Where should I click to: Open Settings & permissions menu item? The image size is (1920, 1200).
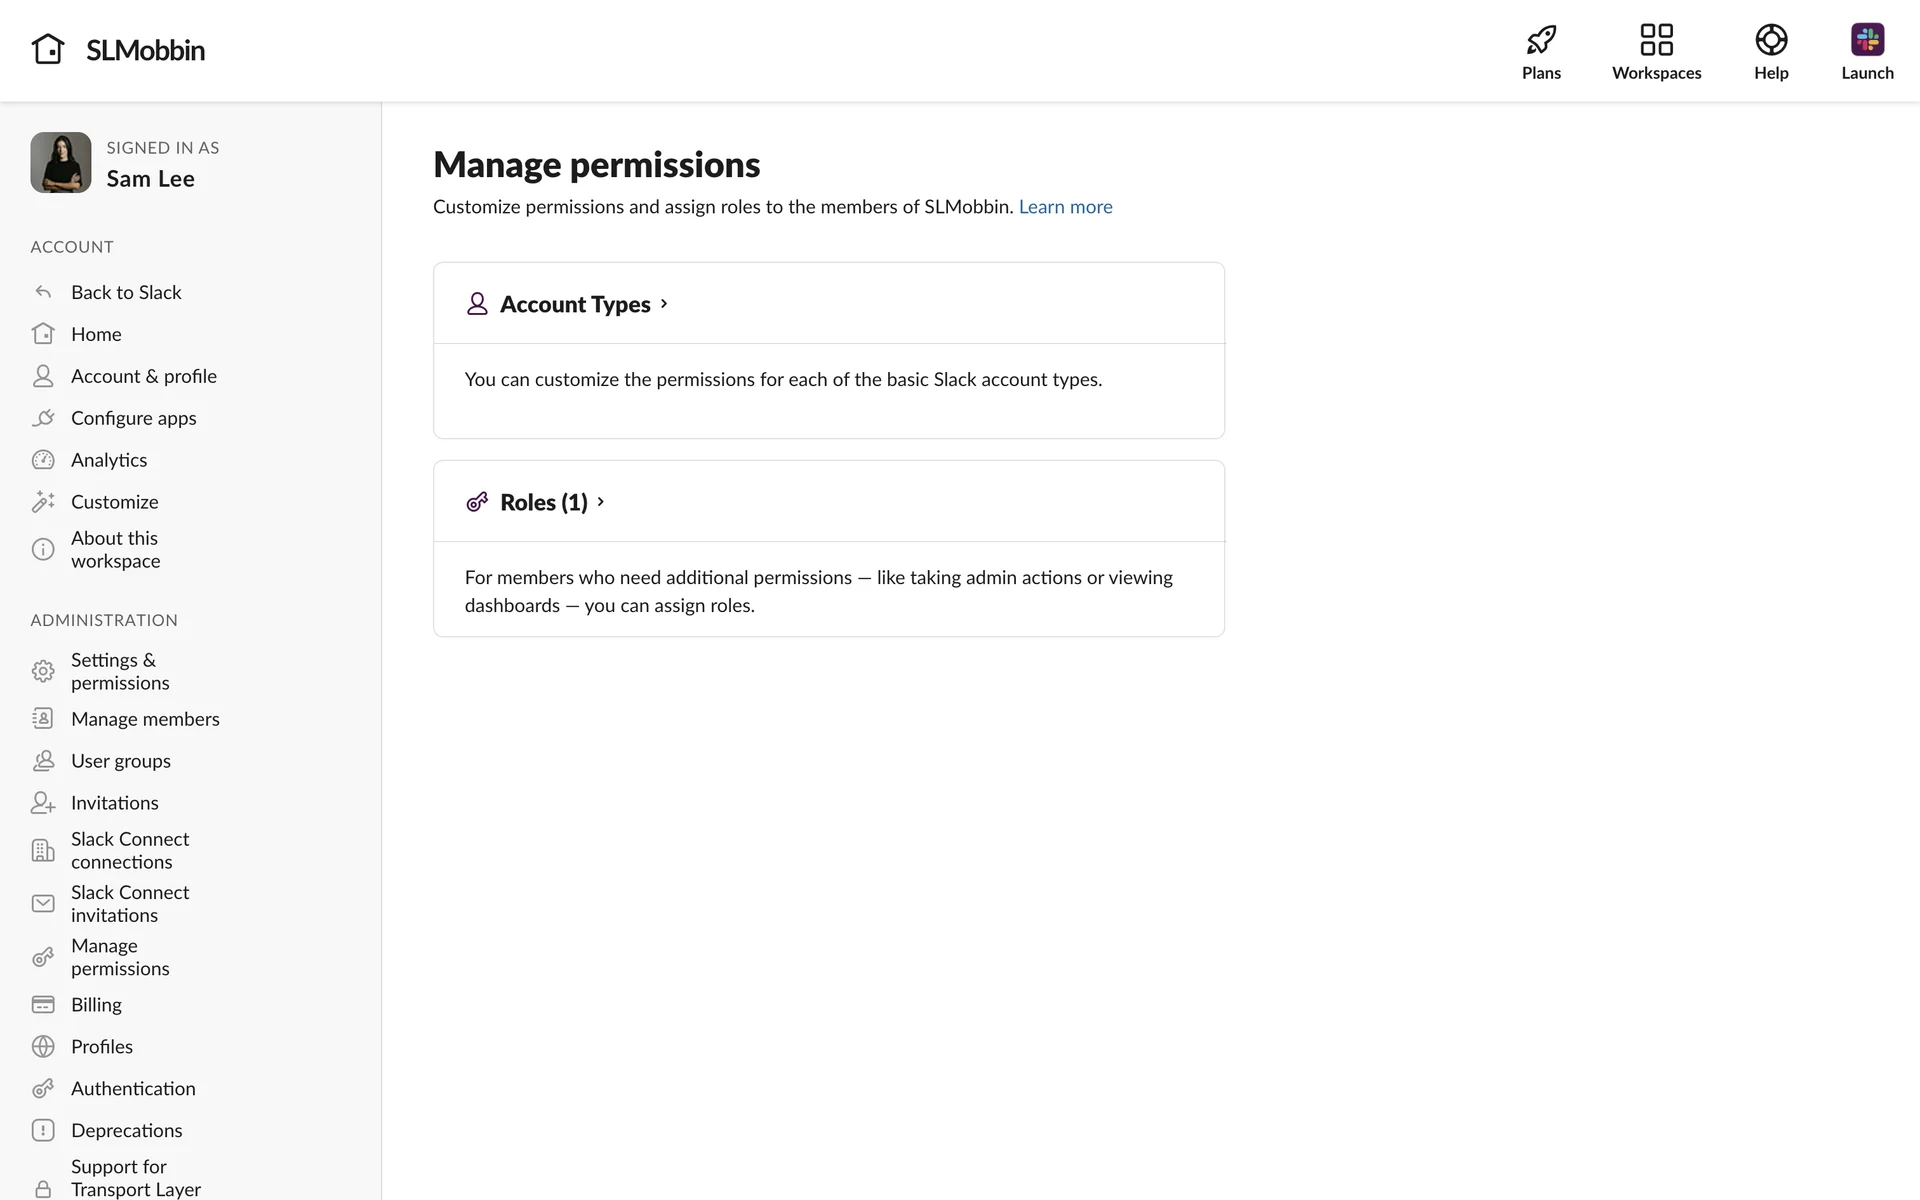(120, 671)
